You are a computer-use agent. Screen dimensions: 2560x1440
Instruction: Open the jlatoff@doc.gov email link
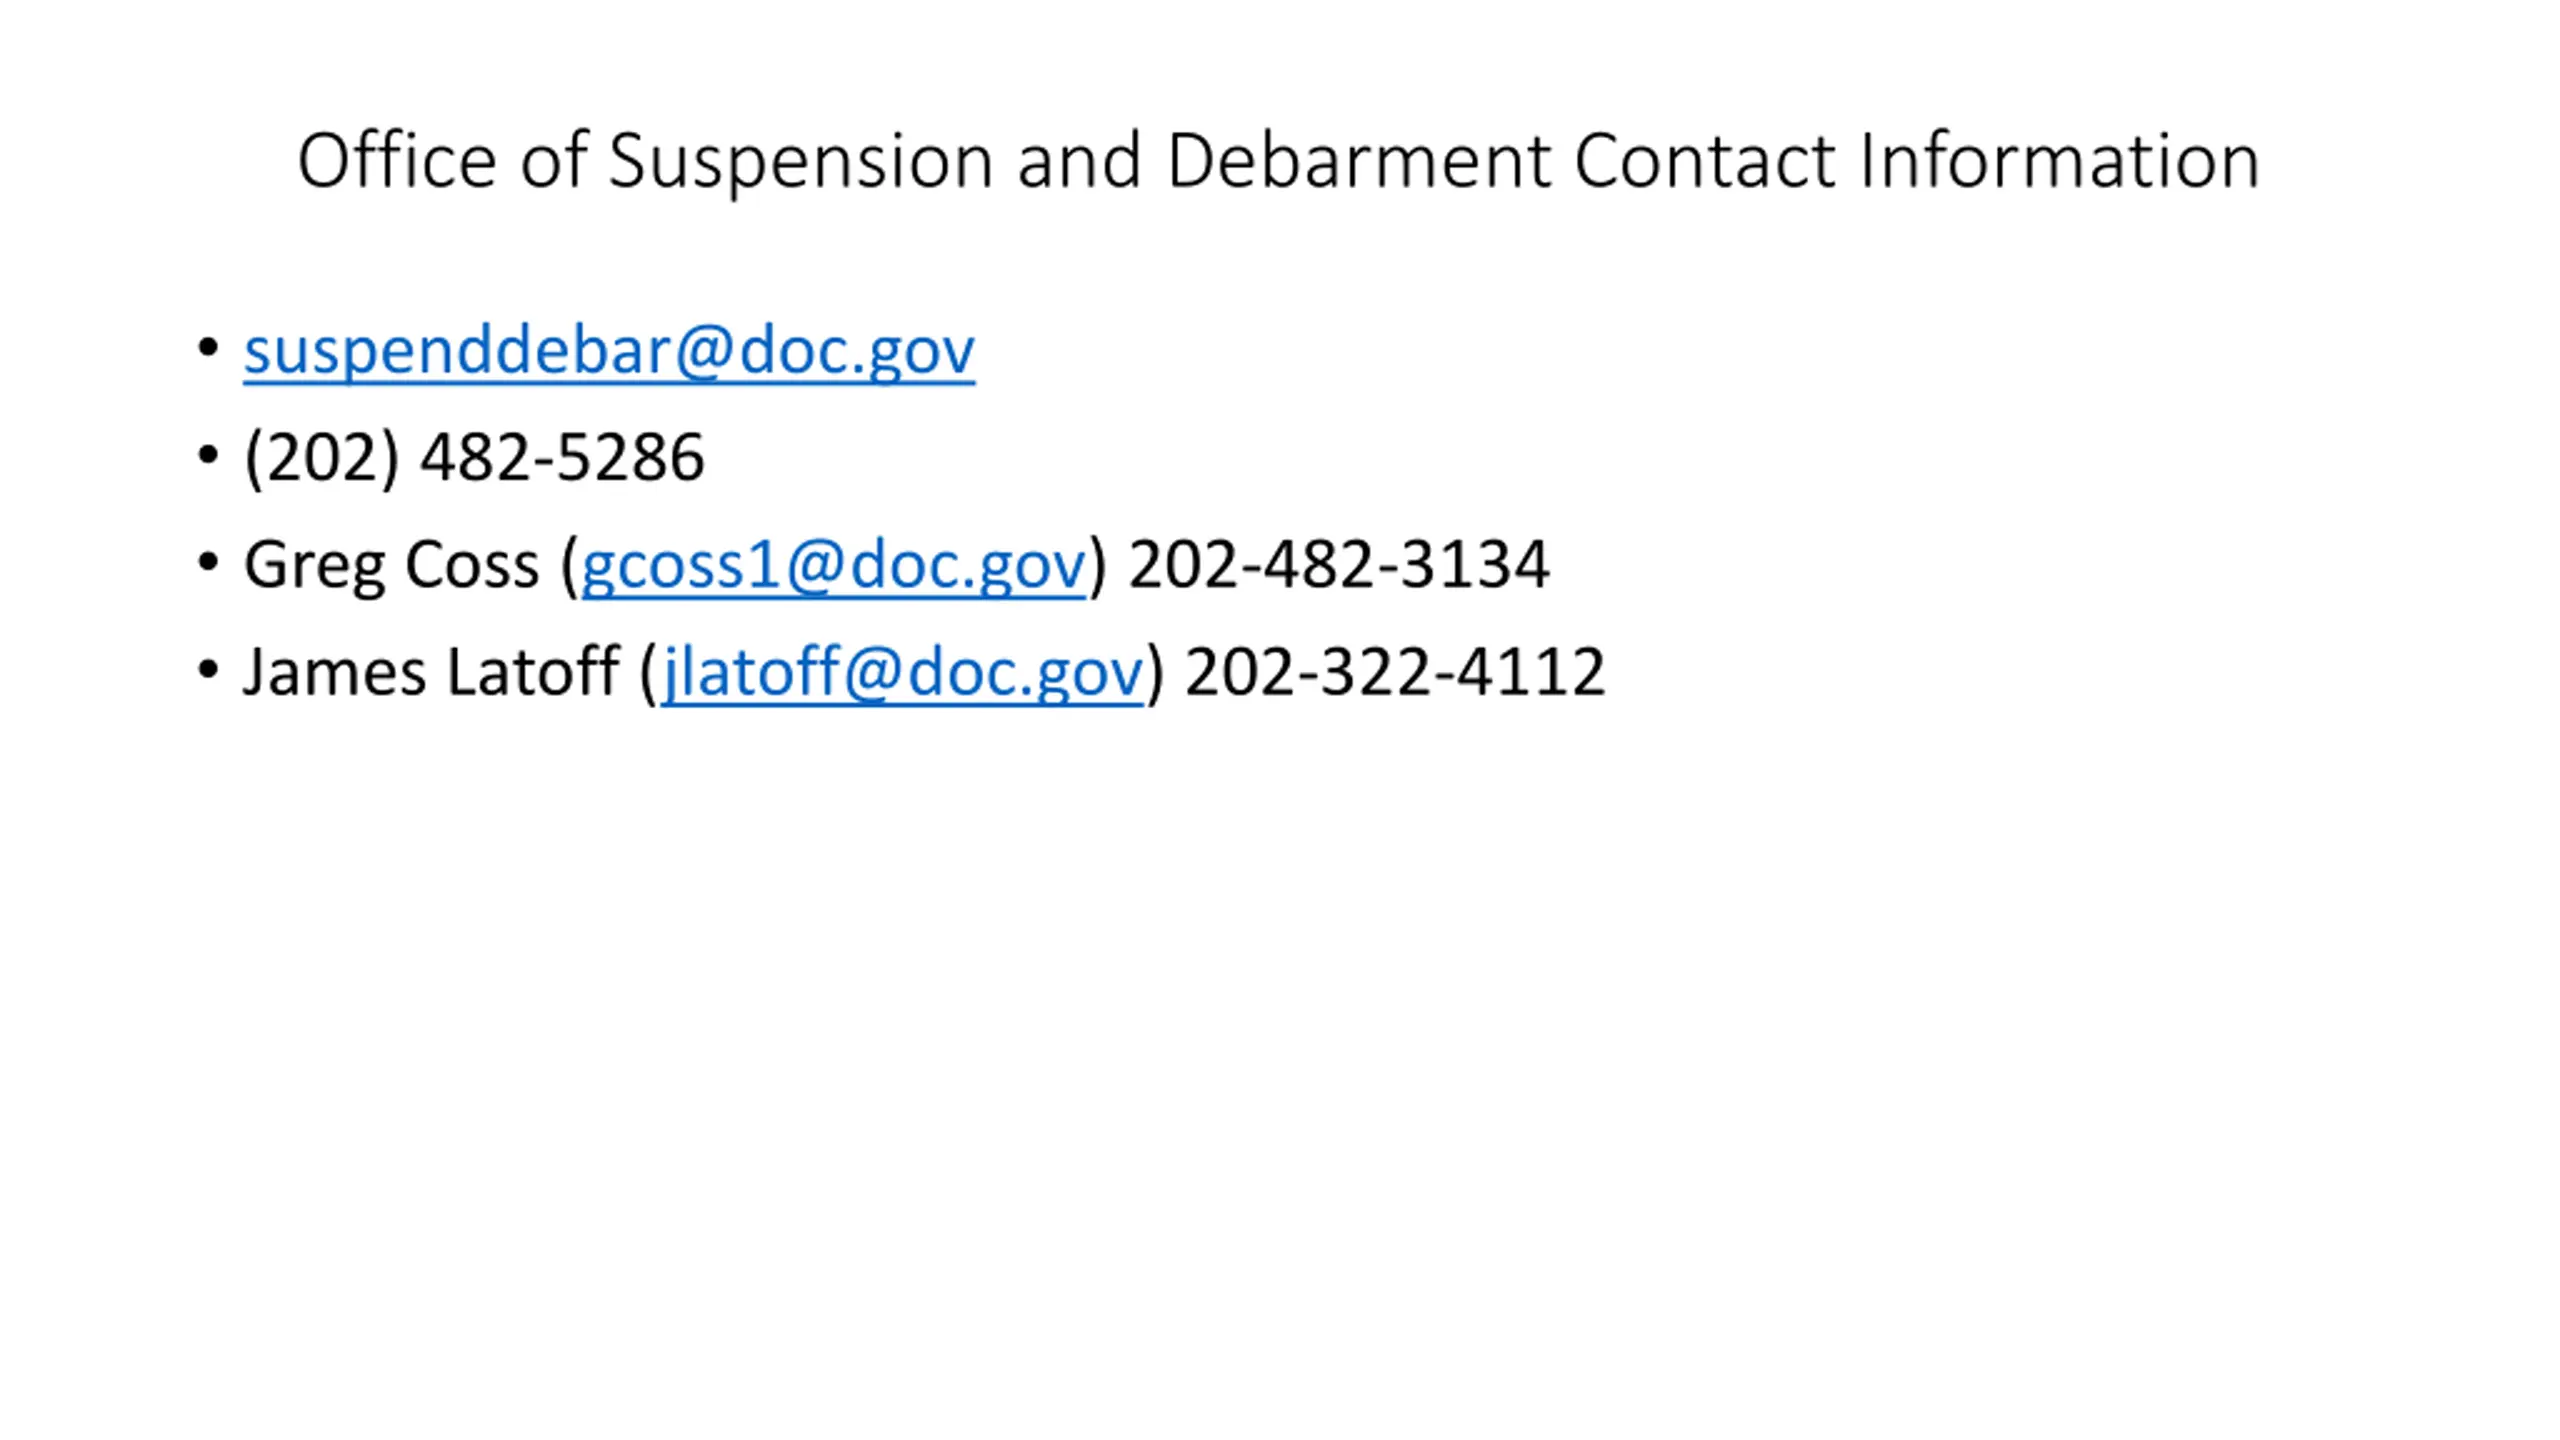click(x=902, y=672)
